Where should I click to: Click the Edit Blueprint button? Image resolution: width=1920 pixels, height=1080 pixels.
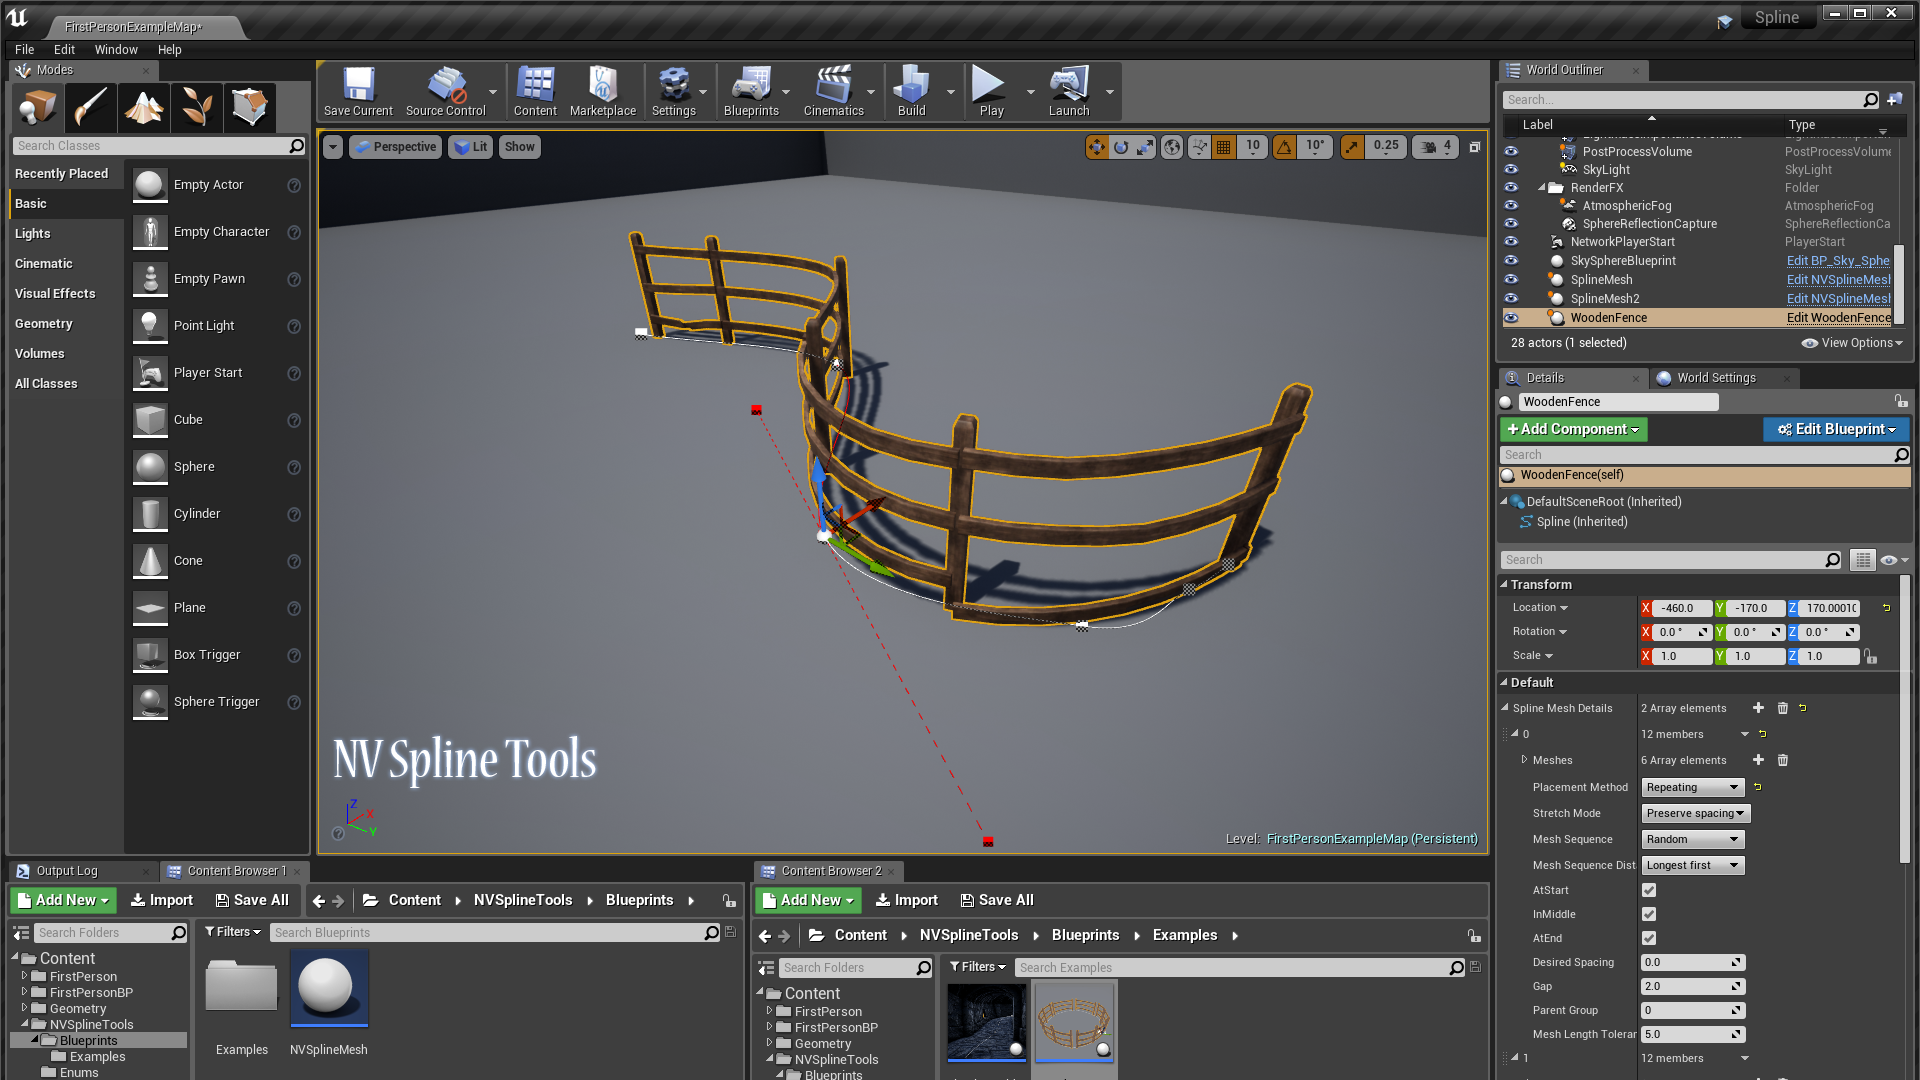click(x=1835, y=429)
